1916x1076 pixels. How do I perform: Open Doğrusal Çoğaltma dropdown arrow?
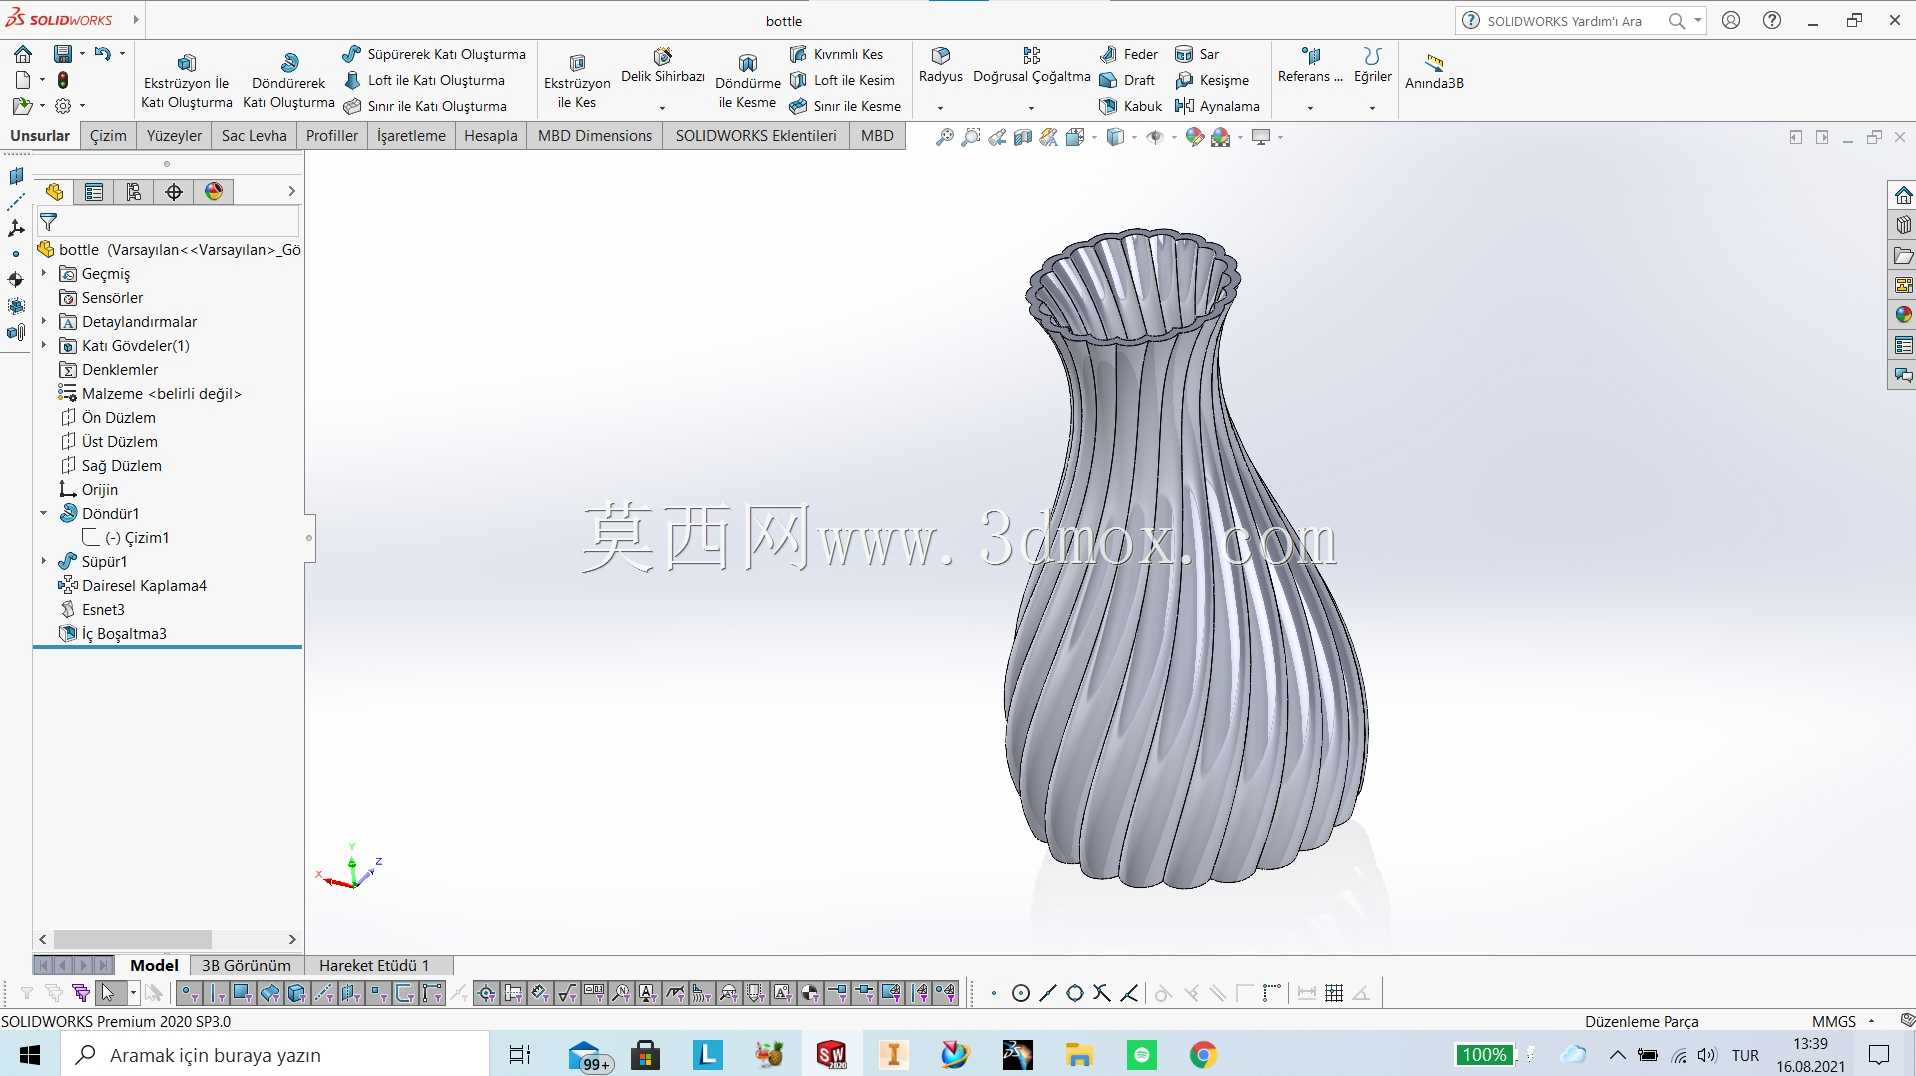pos(1031,108)
